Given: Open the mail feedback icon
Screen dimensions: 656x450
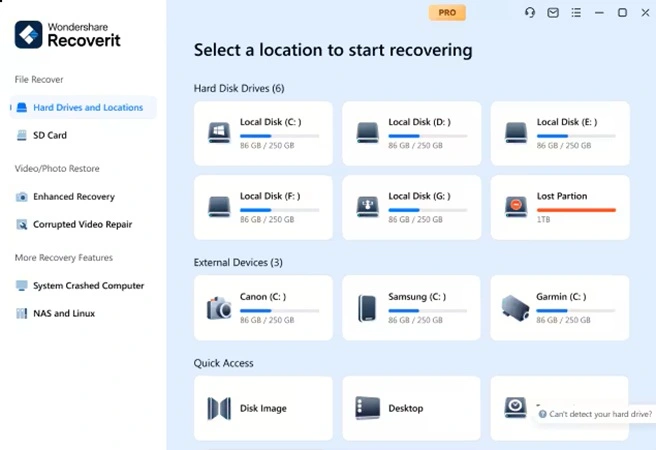Looking at the screenshot, I should [553, 13].
